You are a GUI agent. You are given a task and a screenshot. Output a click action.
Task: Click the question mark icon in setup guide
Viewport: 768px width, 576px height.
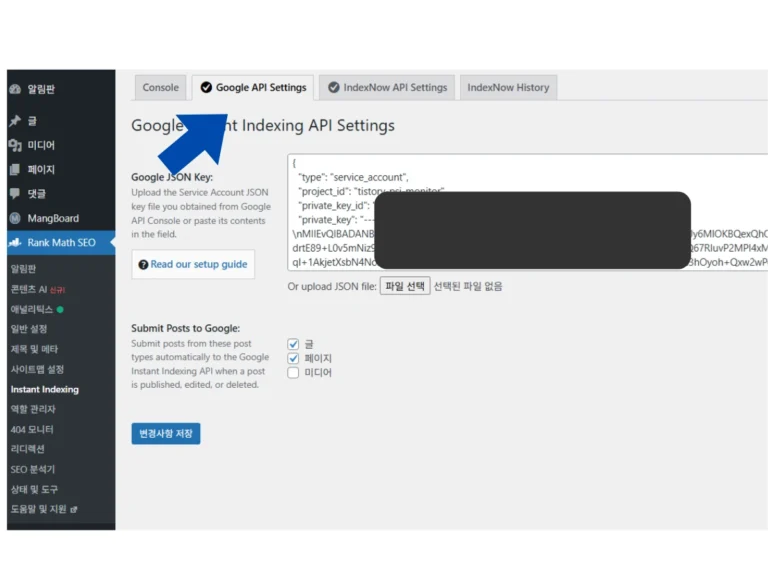[x=143, y=264]
